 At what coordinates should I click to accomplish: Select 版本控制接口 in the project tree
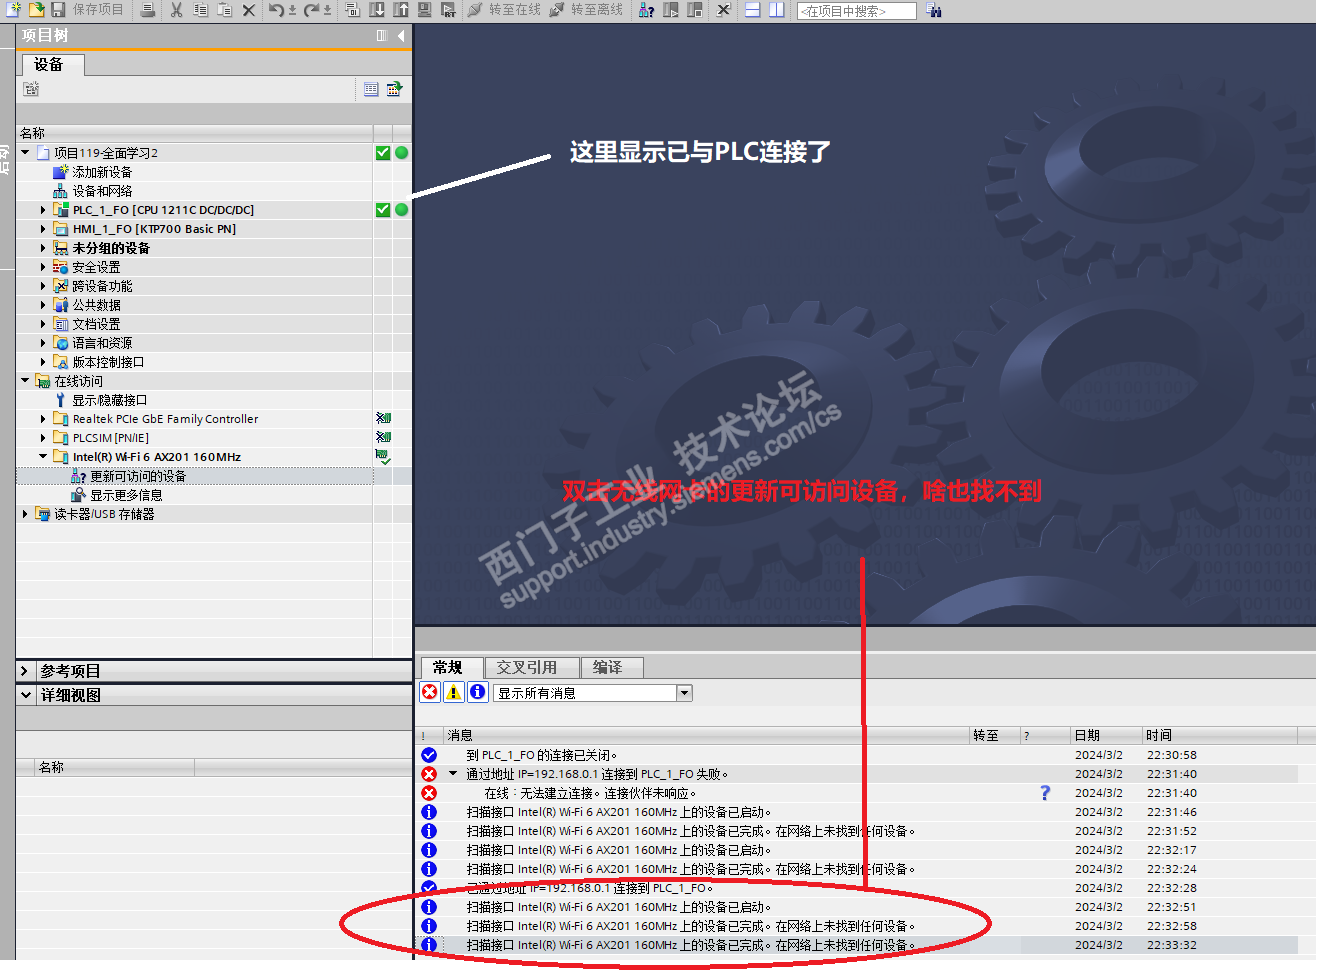[x=108, y=362]
